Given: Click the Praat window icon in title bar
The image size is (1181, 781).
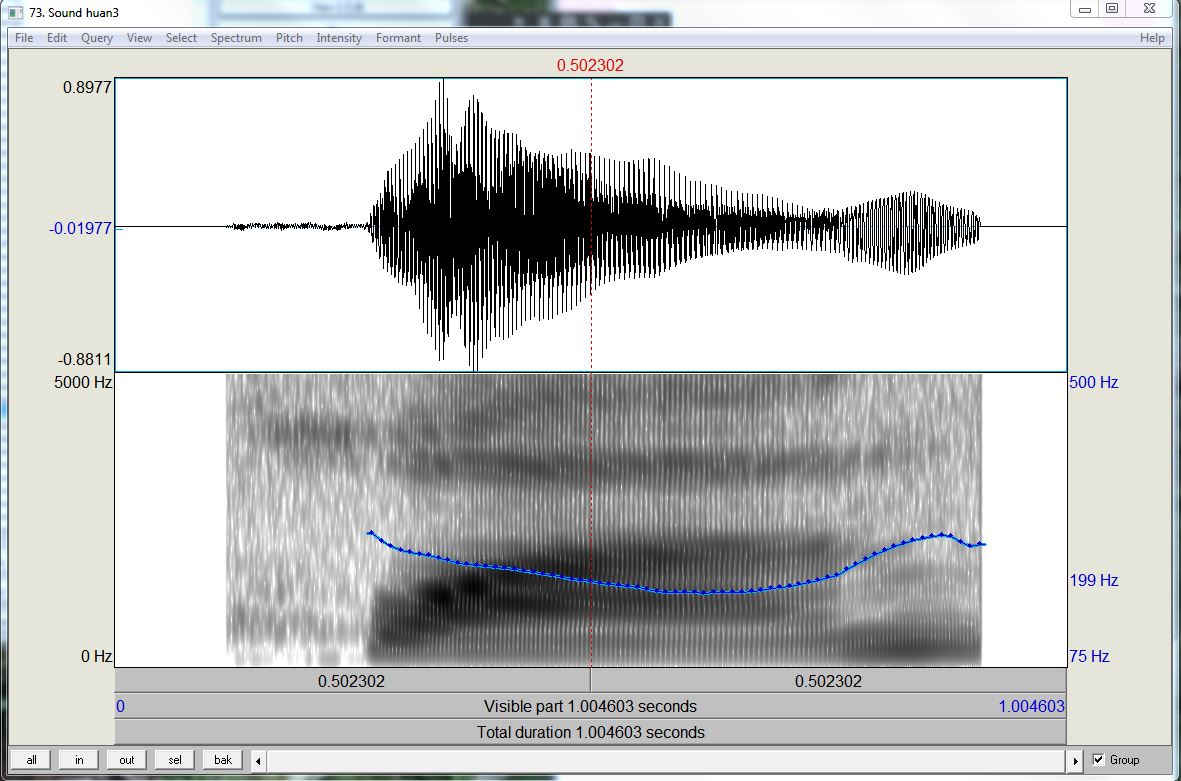Looking at the screenshot, I should click(x=15, y=12).
